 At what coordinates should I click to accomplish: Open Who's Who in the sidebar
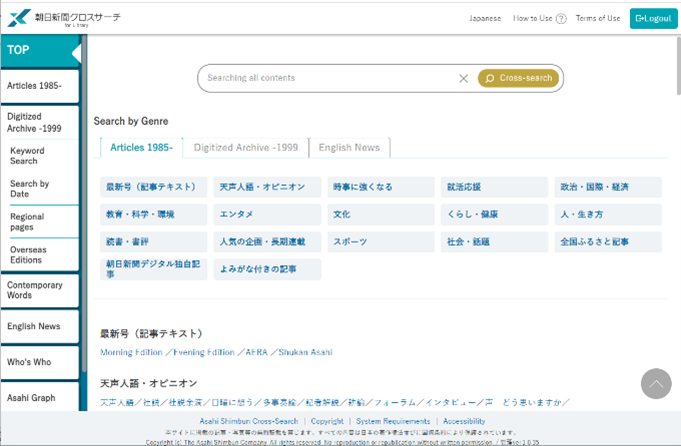coord(40,362)
